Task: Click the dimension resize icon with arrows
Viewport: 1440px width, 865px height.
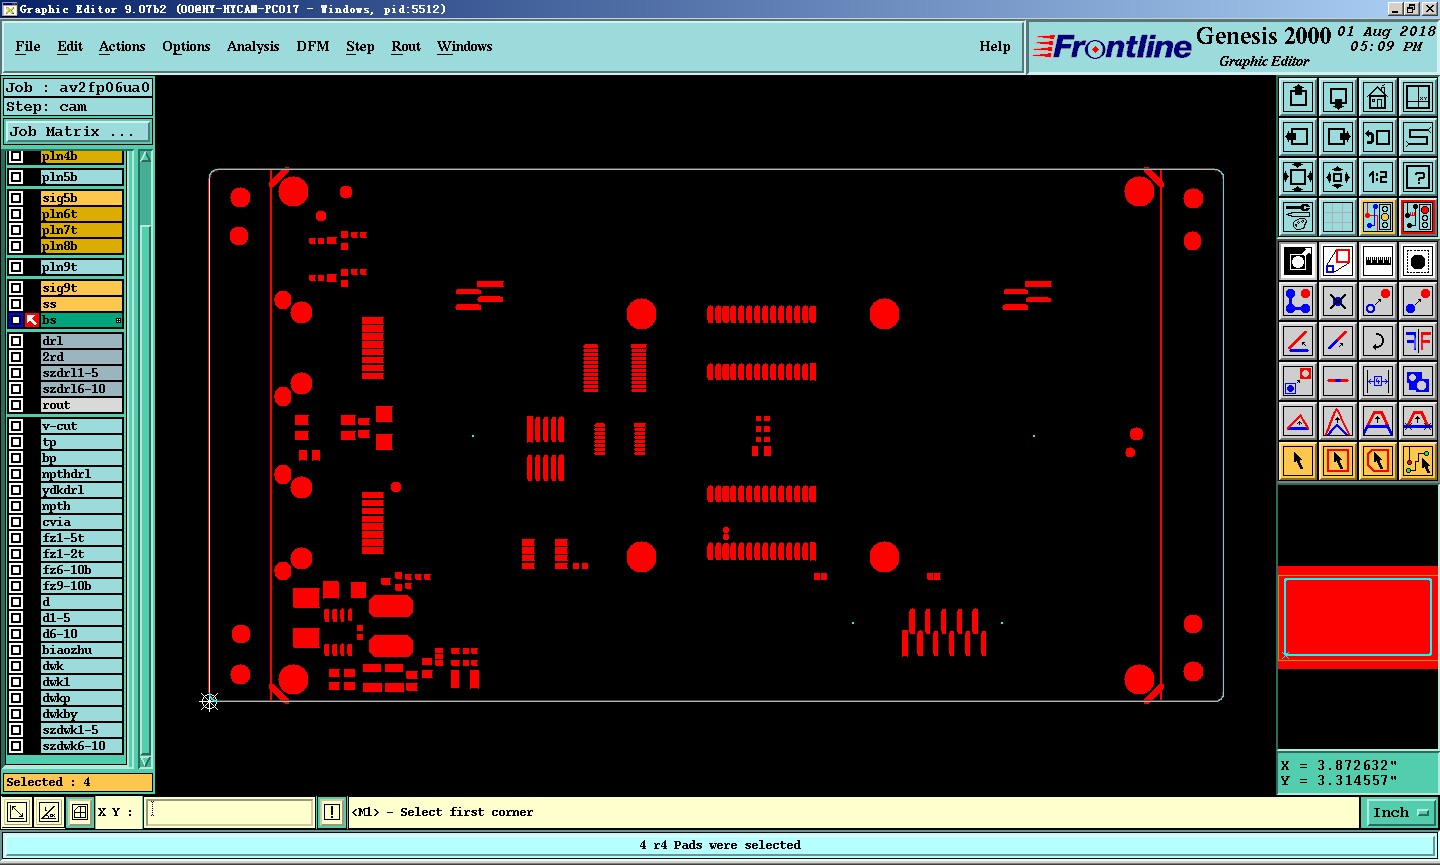Action: pyautogui.click(x=1378, y=381)
